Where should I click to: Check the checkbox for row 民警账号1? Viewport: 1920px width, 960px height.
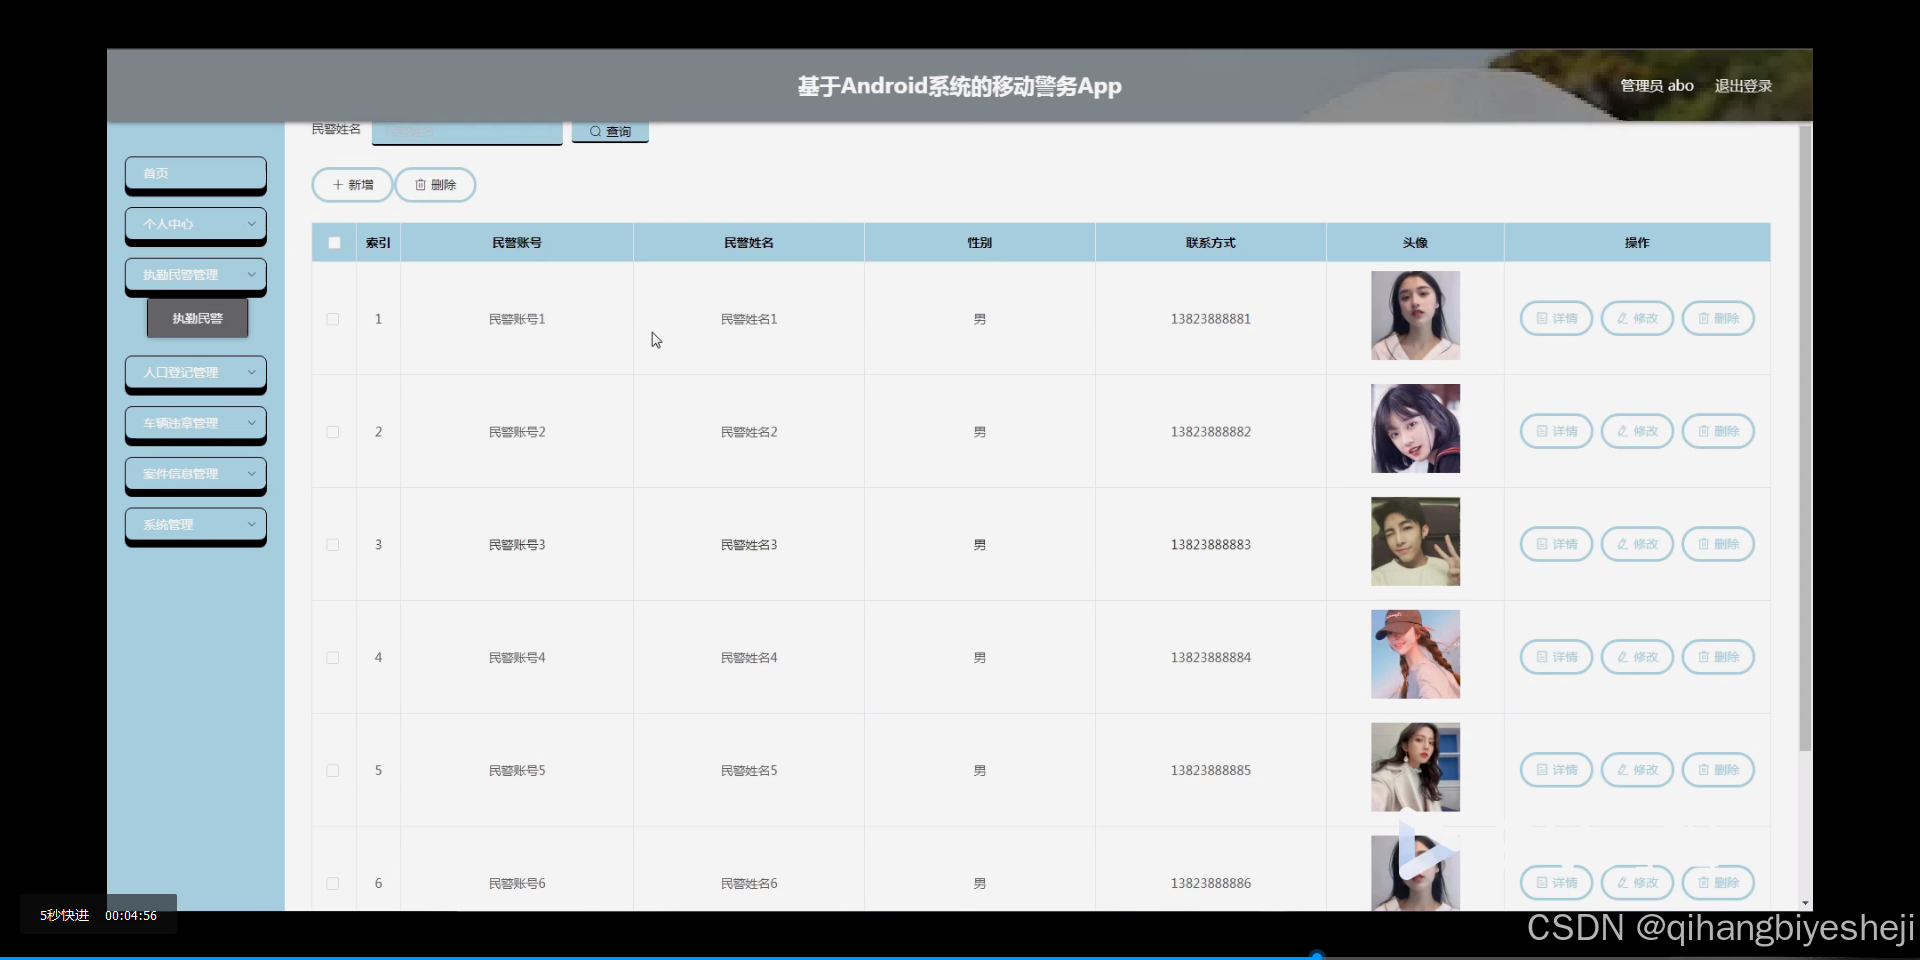(332, 319)
